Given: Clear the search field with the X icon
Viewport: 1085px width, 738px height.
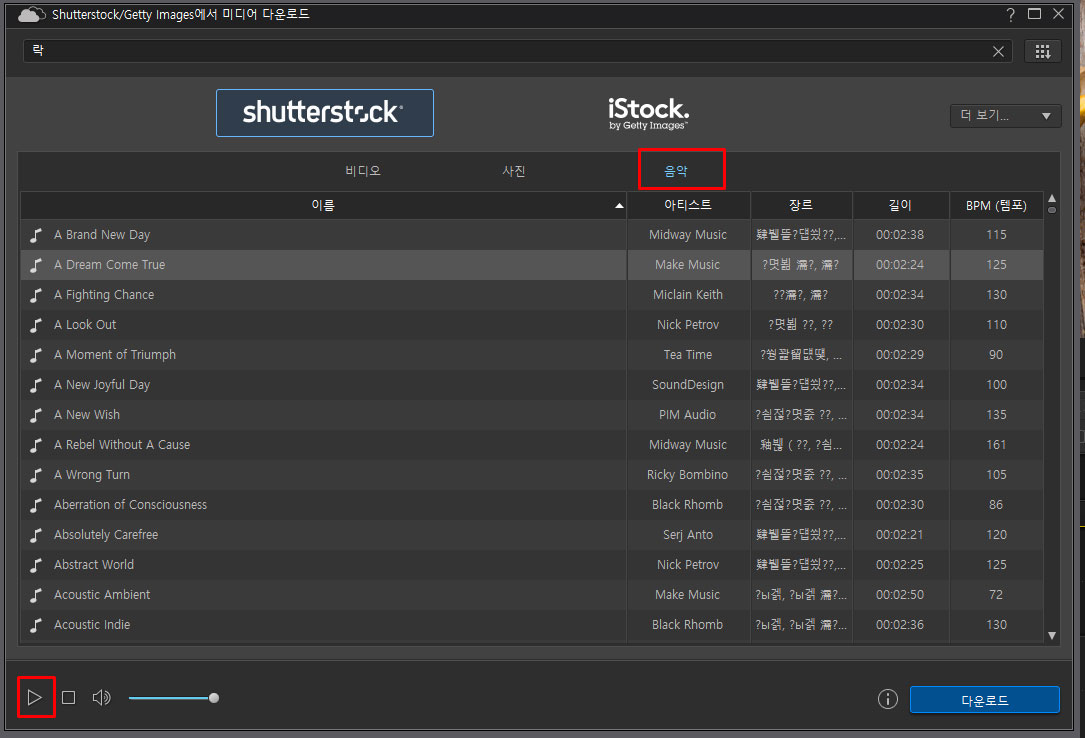Looking at the screenshot, I should point(998,51).
